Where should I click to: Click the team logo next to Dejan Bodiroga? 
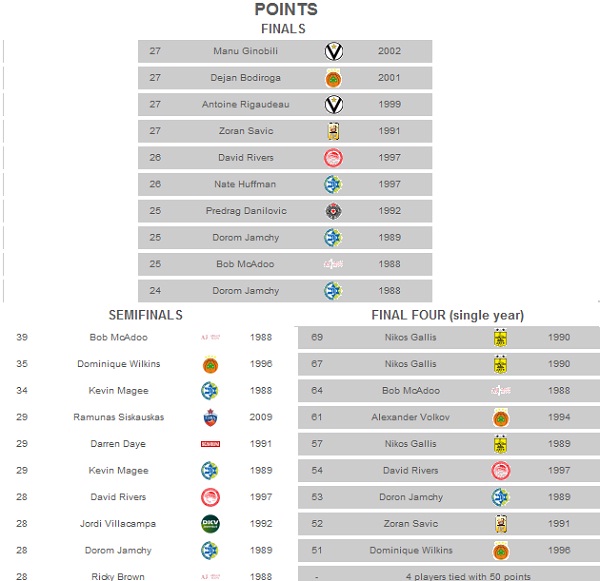point(334,78)
